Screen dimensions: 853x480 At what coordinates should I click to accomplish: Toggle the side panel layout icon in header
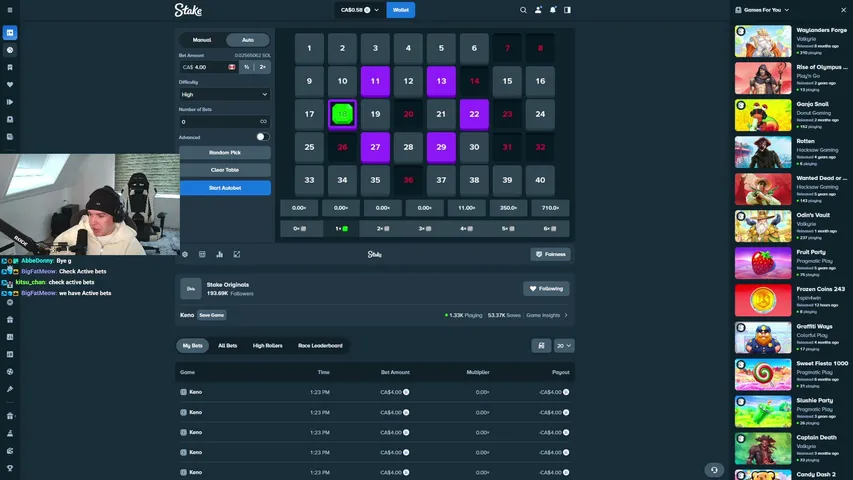(x=567, y=10)
